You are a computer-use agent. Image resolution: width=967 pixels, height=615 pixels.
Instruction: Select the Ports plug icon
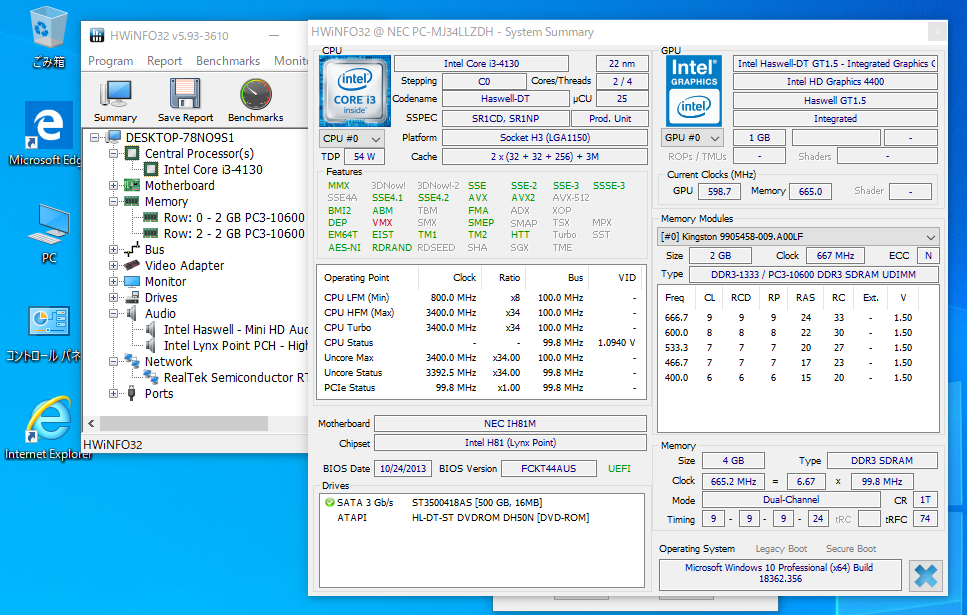[131, 394]
